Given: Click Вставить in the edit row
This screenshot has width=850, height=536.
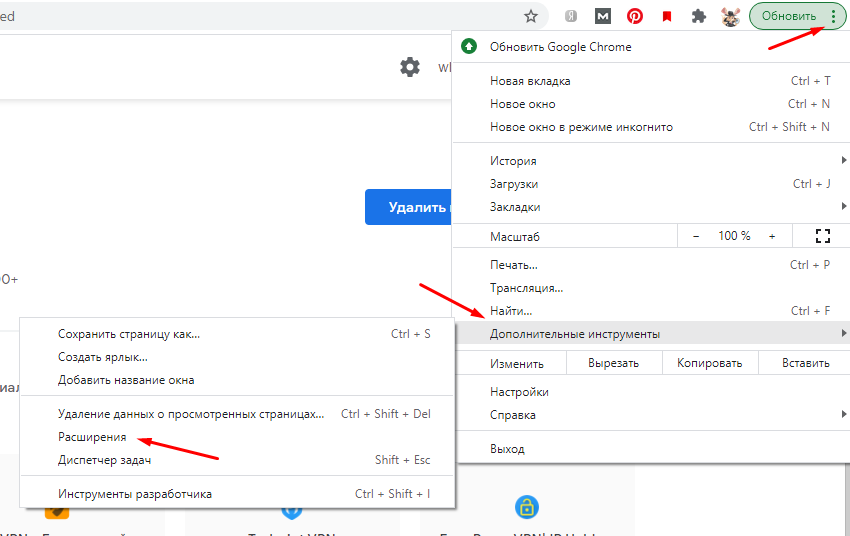Looking at the screenshot, I should click(806, 363).
